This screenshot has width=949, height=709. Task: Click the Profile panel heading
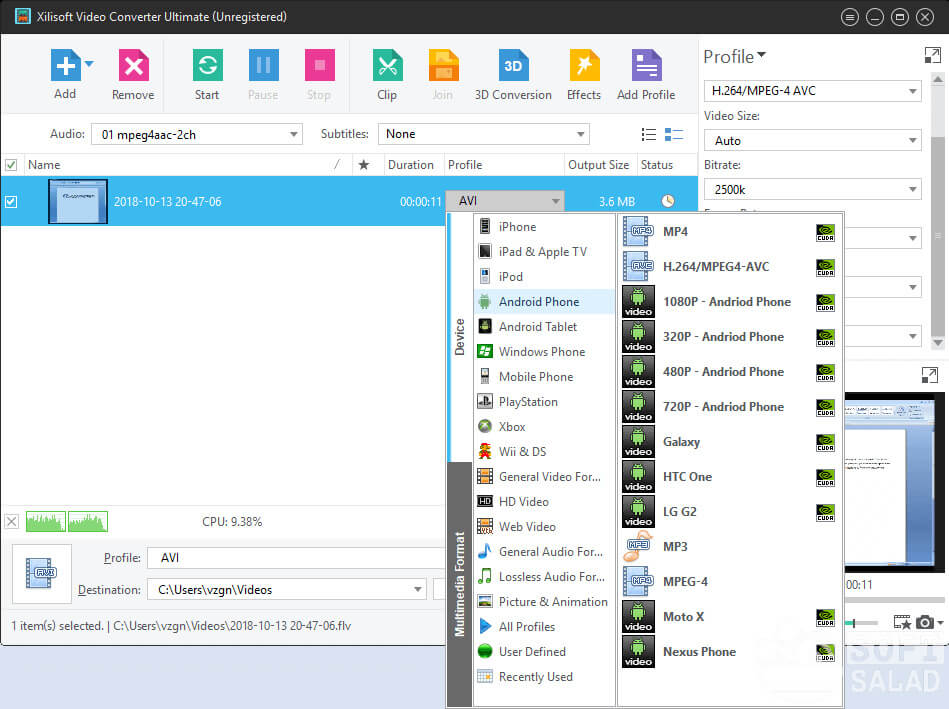click(x=734, y=57)
